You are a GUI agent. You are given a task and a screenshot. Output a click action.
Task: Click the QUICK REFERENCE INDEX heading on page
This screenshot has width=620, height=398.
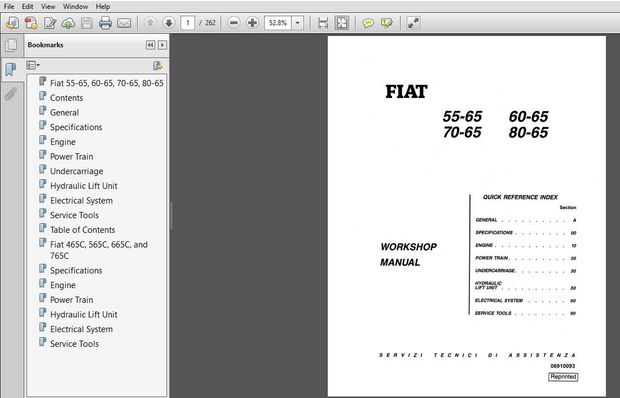click(520, 197)
